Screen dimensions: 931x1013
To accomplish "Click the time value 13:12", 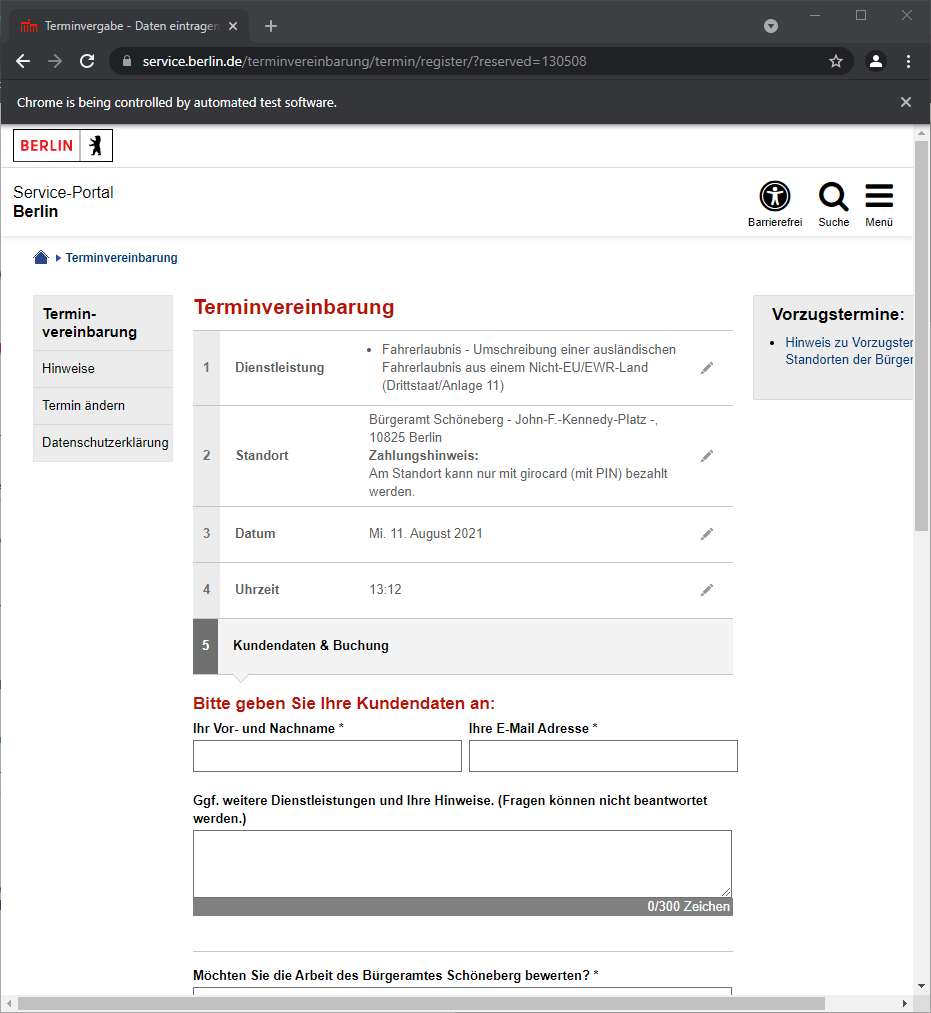I will [x=385, y=589].
